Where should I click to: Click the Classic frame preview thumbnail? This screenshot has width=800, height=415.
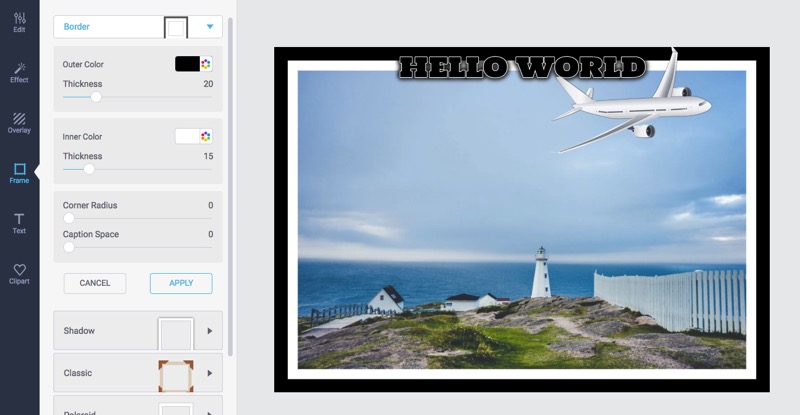coord(176,376)
